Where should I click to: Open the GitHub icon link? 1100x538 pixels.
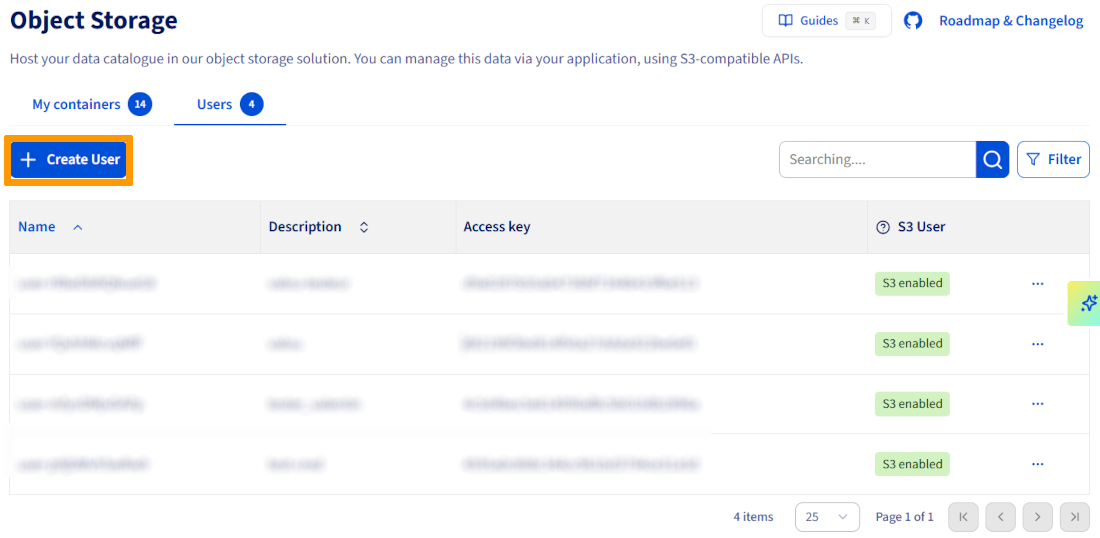point(912,21)
